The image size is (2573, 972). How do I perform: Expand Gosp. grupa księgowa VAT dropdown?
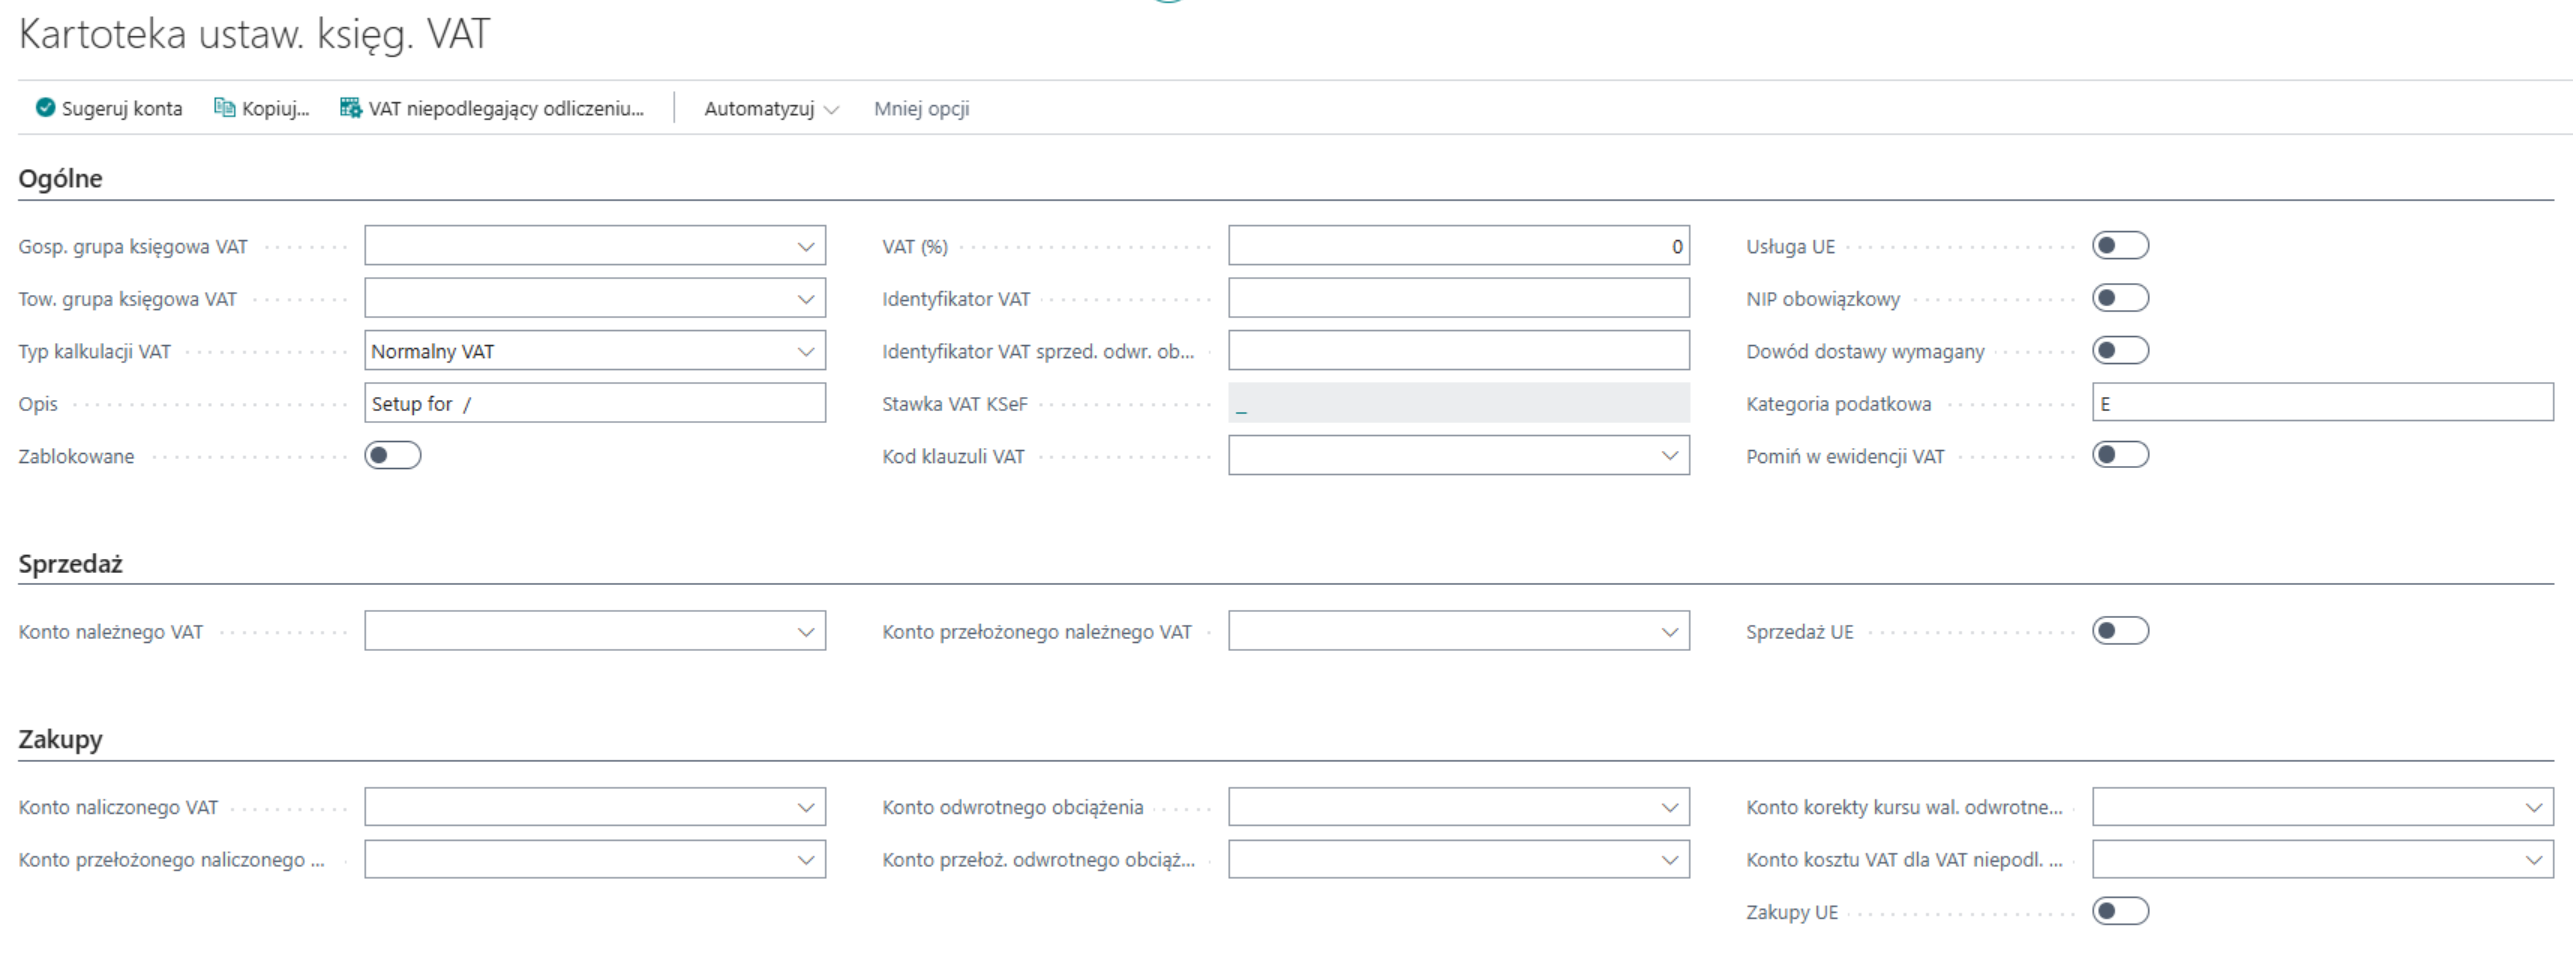(x=805, y=246)
